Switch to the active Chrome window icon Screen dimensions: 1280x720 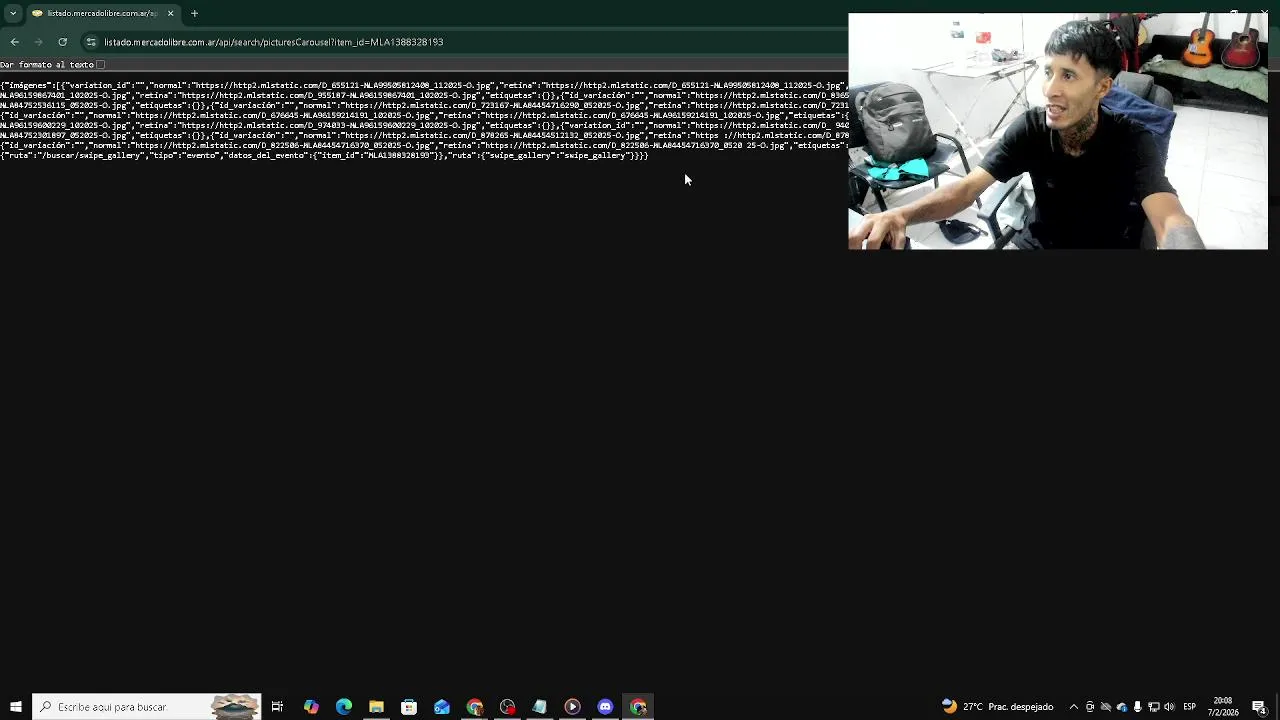(638, 707)
